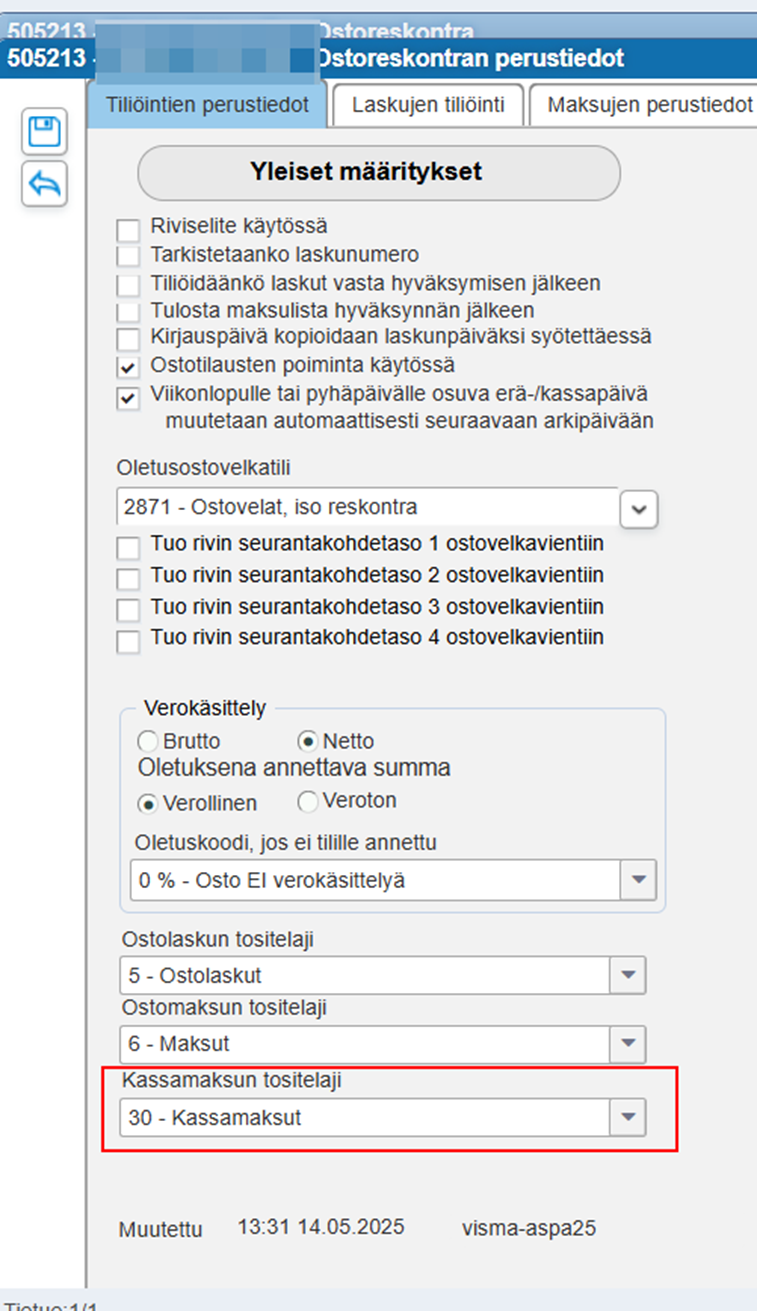
Task: Select the Veroton radio button
Action: pyautogui.click(x=308, y=802)
